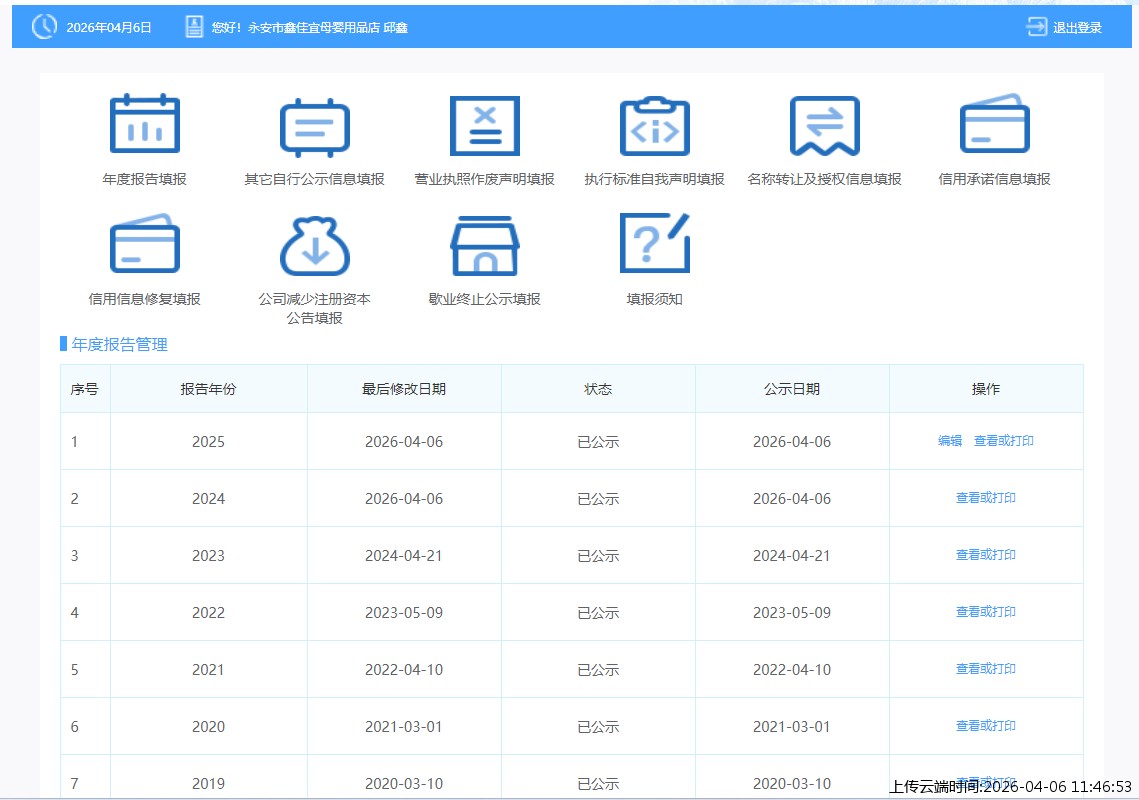Open the 年度报告填报 calendar icon
Viewport: 1139px width, 800px height.
[144, 126]
